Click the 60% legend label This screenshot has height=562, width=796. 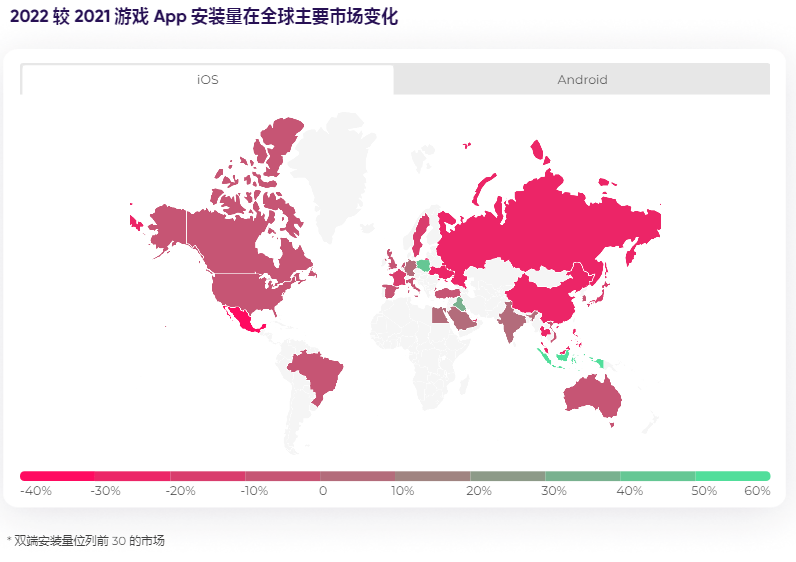coord(757,491)
